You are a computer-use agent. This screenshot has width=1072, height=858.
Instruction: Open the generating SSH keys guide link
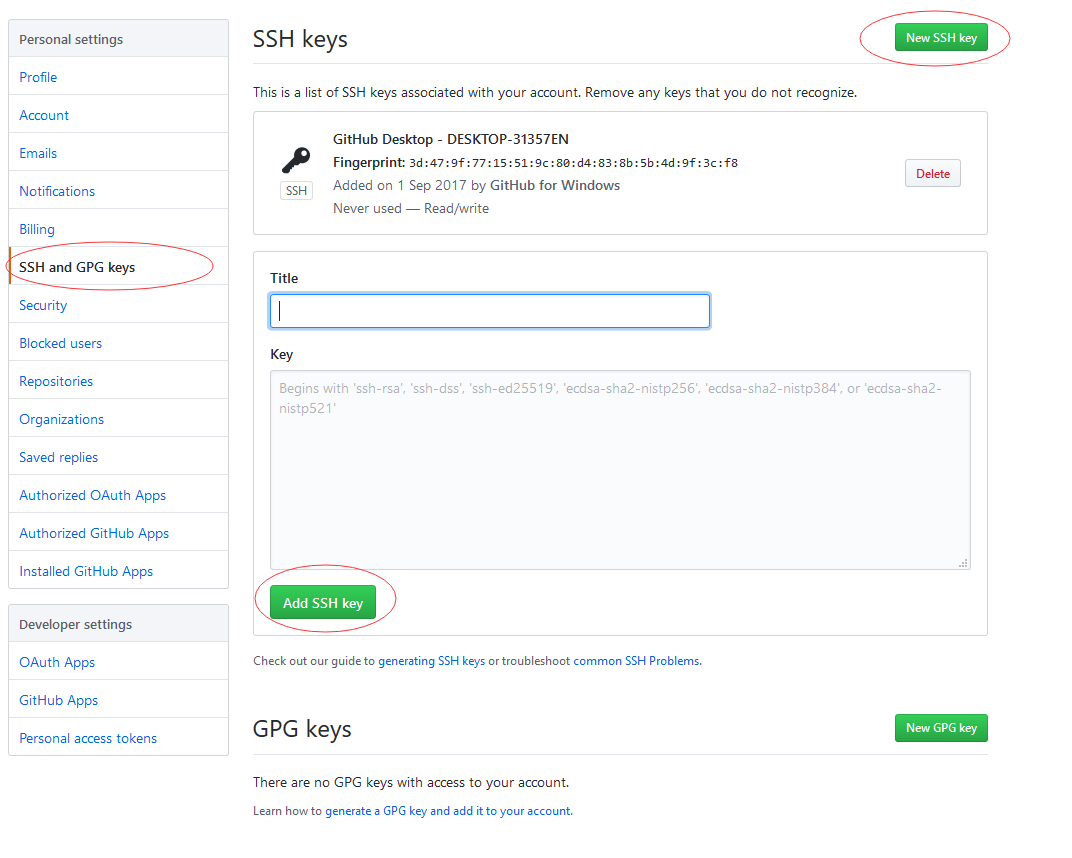tap(431, 661)
